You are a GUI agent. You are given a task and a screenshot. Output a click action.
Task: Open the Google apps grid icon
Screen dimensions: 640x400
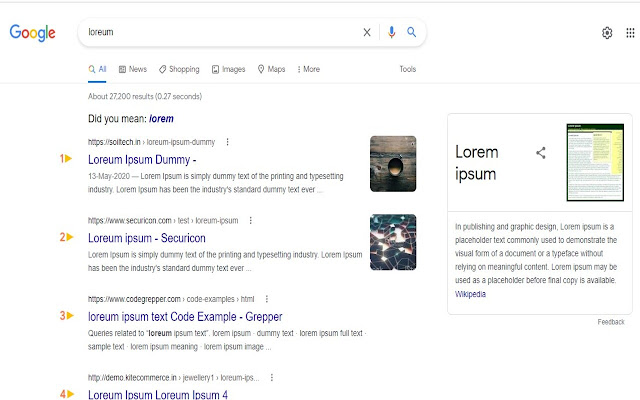pos(630,33)
